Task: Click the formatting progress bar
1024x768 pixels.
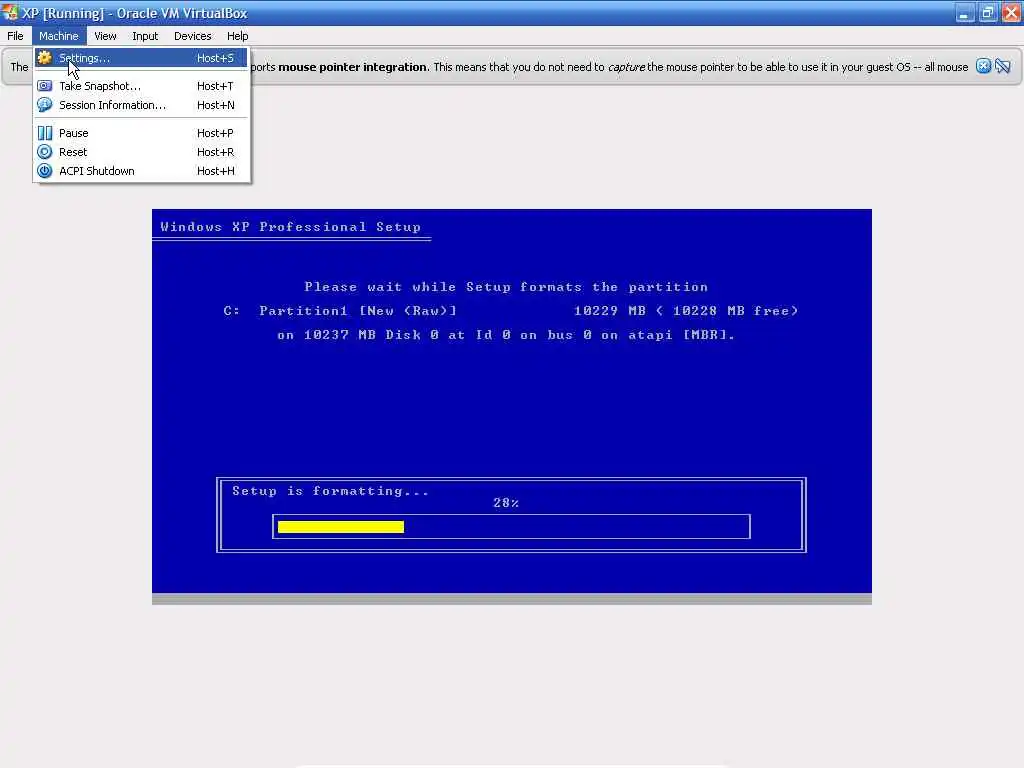Action: click(x=511, y=526)
